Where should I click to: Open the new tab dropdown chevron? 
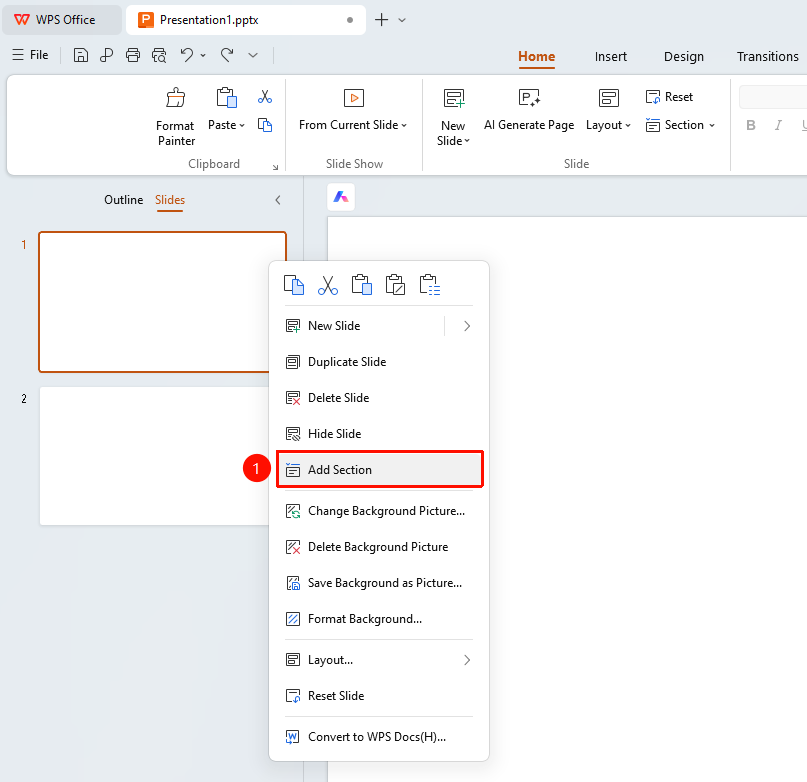coord(402,20)
